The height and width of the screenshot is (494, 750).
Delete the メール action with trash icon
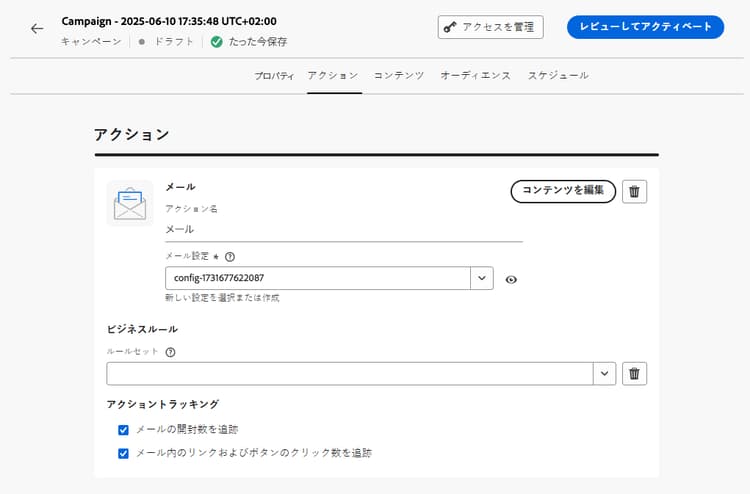coord(634,192)
